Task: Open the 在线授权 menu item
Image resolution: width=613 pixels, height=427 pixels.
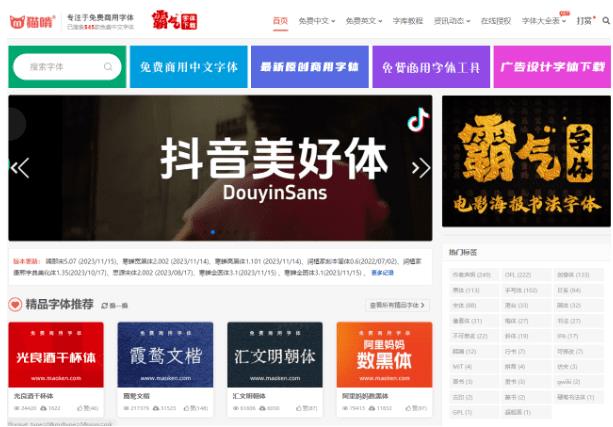Action: tap(496, 21)
